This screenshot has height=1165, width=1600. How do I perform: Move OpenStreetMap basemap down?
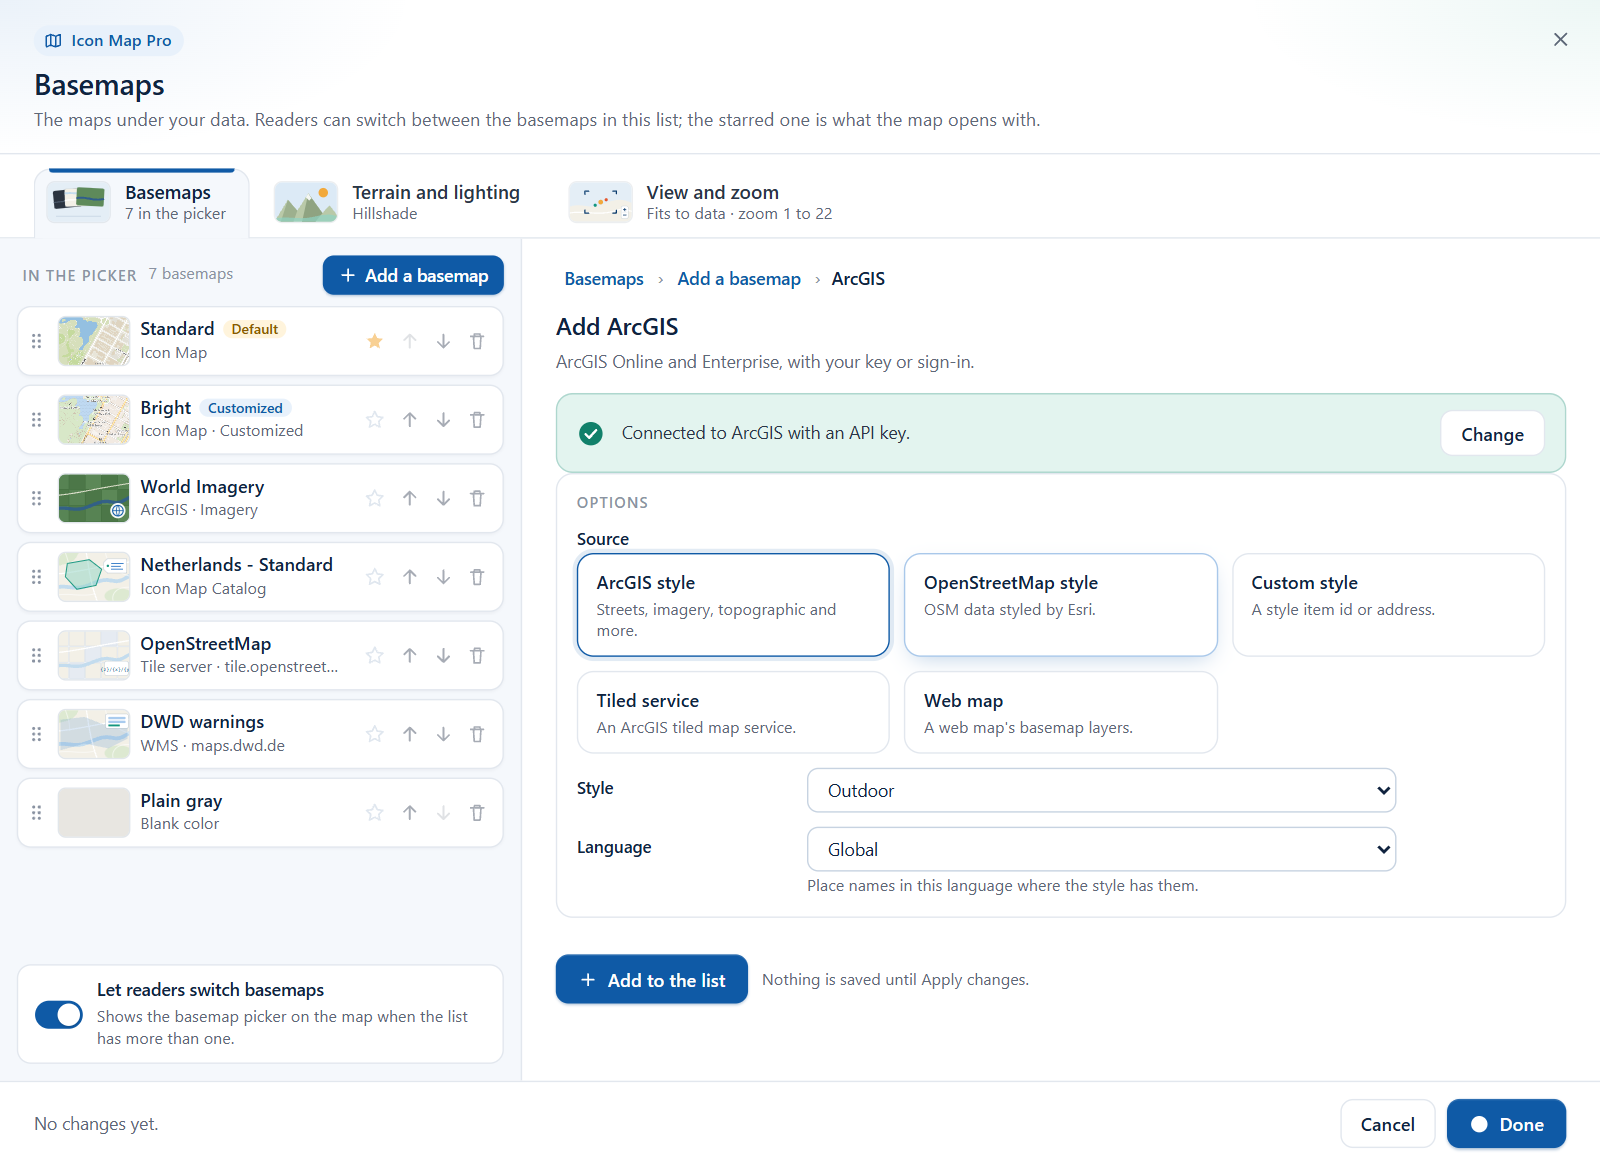(x=443, y=655)
